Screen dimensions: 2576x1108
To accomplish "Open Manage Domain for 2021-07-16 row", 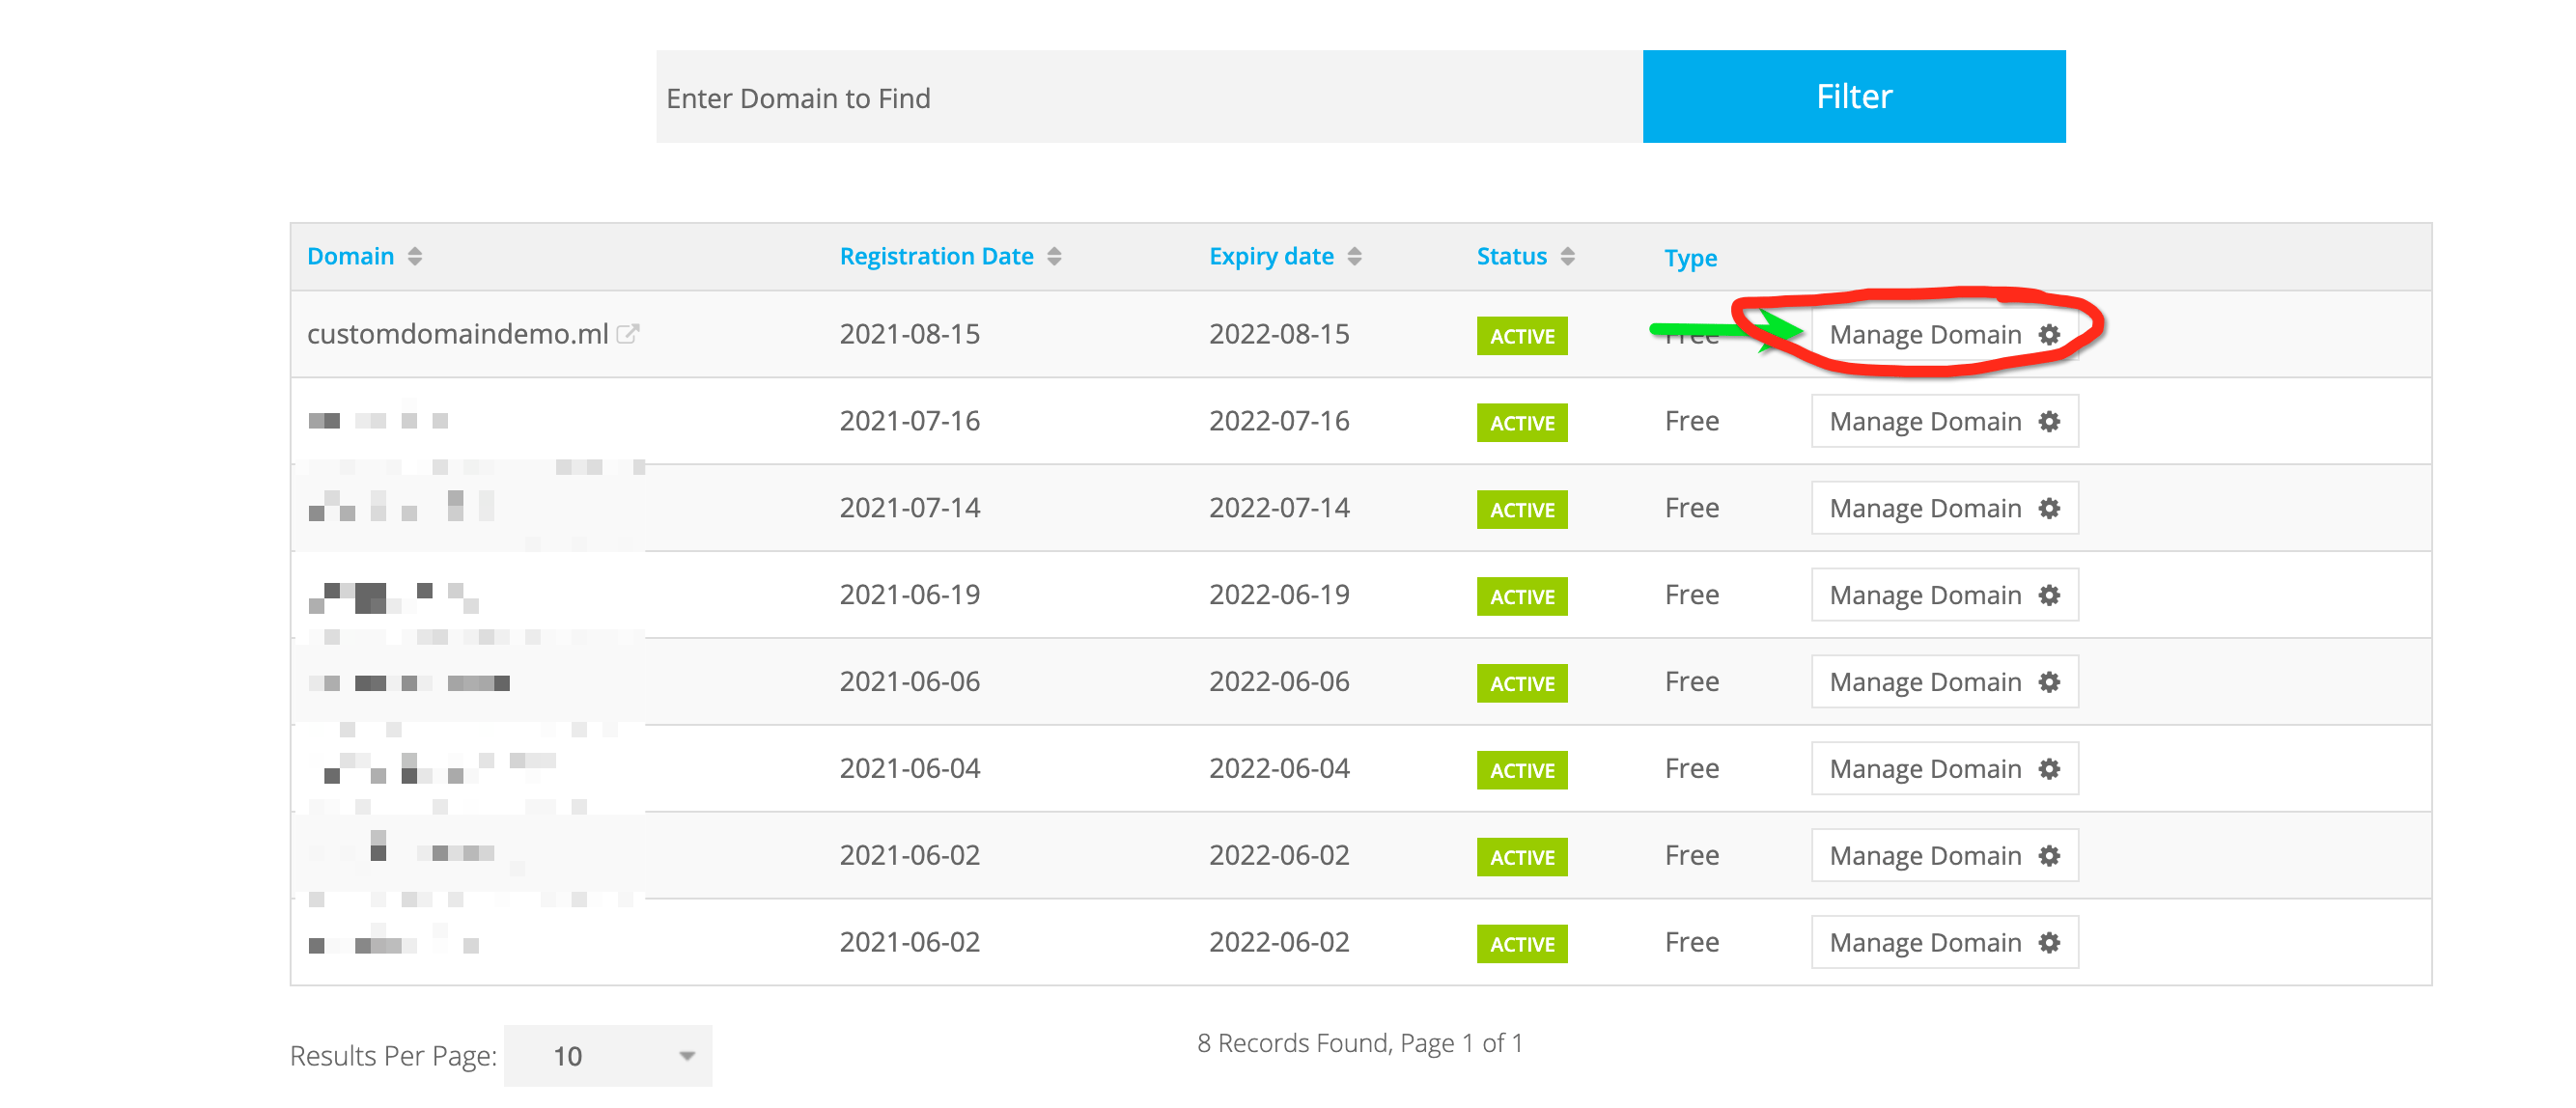I will coord(1944,421).
